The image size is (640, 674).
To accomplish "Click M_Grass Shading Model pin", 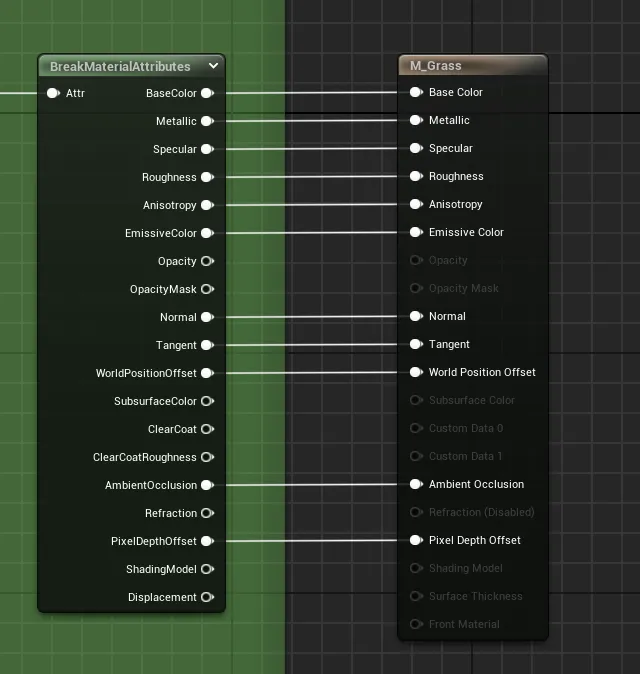I will (x=416, y=568).
